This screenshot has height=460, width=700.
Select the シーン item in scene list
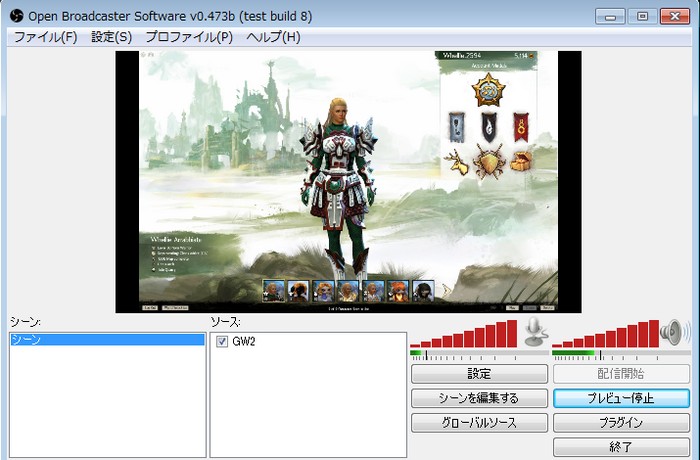point(107,339)
